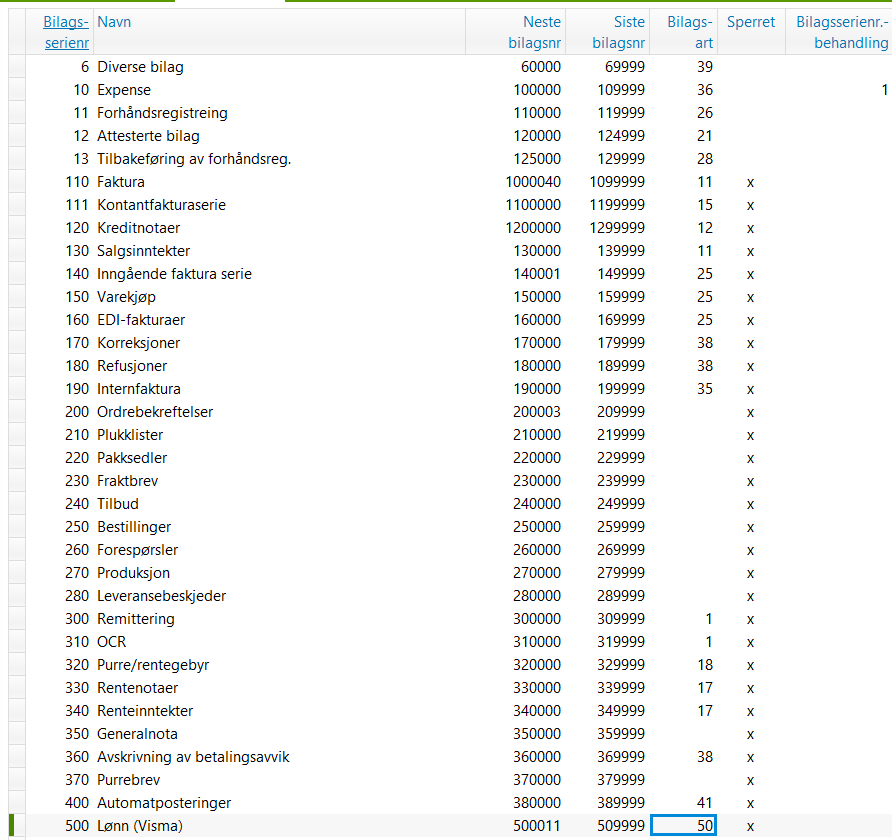Sort by Neste bilagsnr column header

pos(534,32)
